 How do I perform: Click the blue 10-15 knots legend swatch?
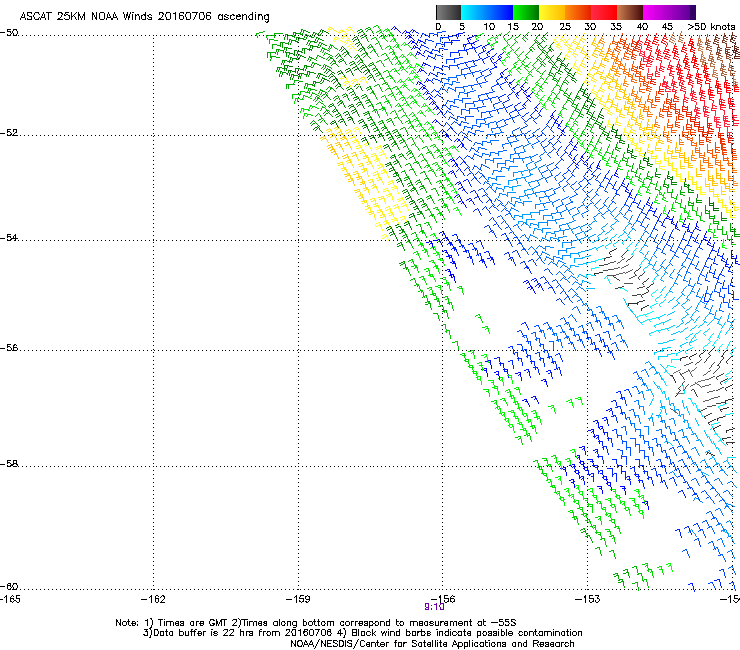coord(500,12)
